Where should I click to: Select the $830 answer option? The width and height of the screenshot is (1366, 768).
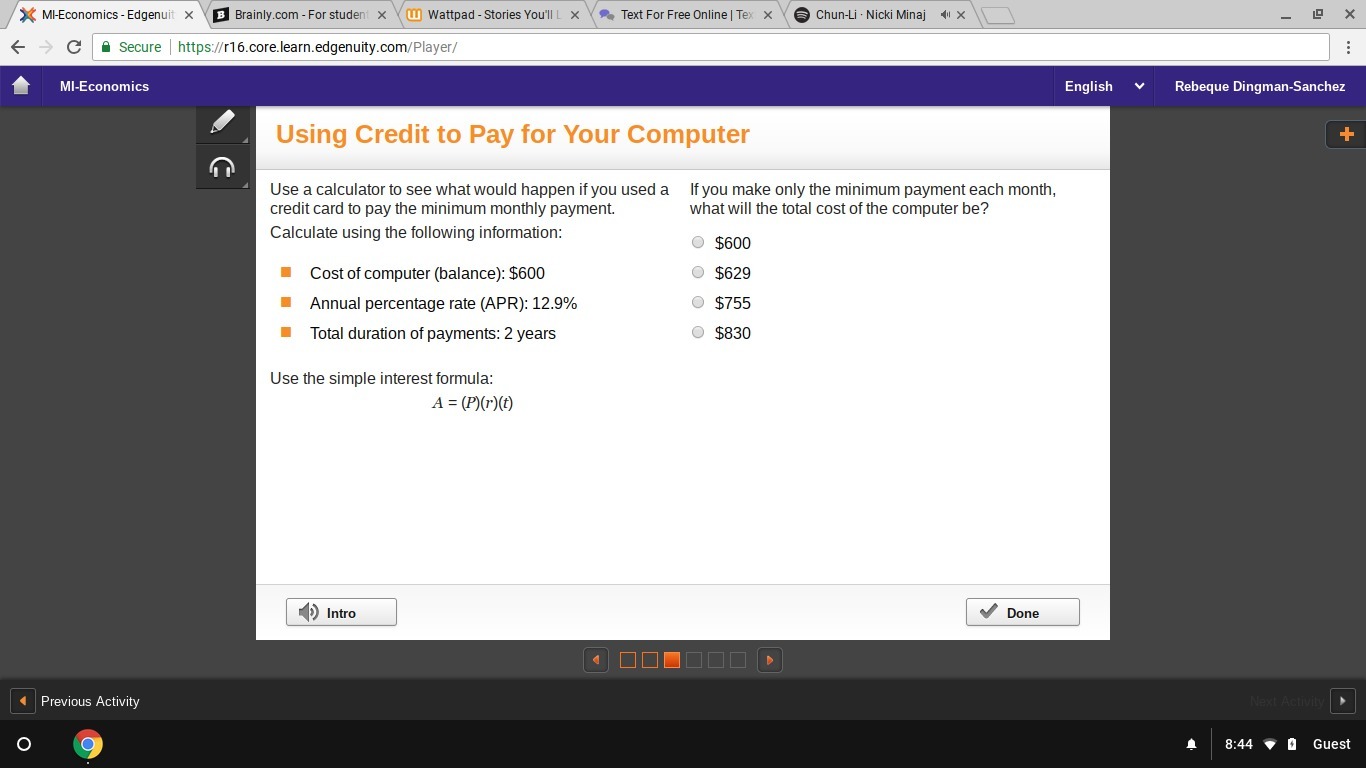(698, 332)
